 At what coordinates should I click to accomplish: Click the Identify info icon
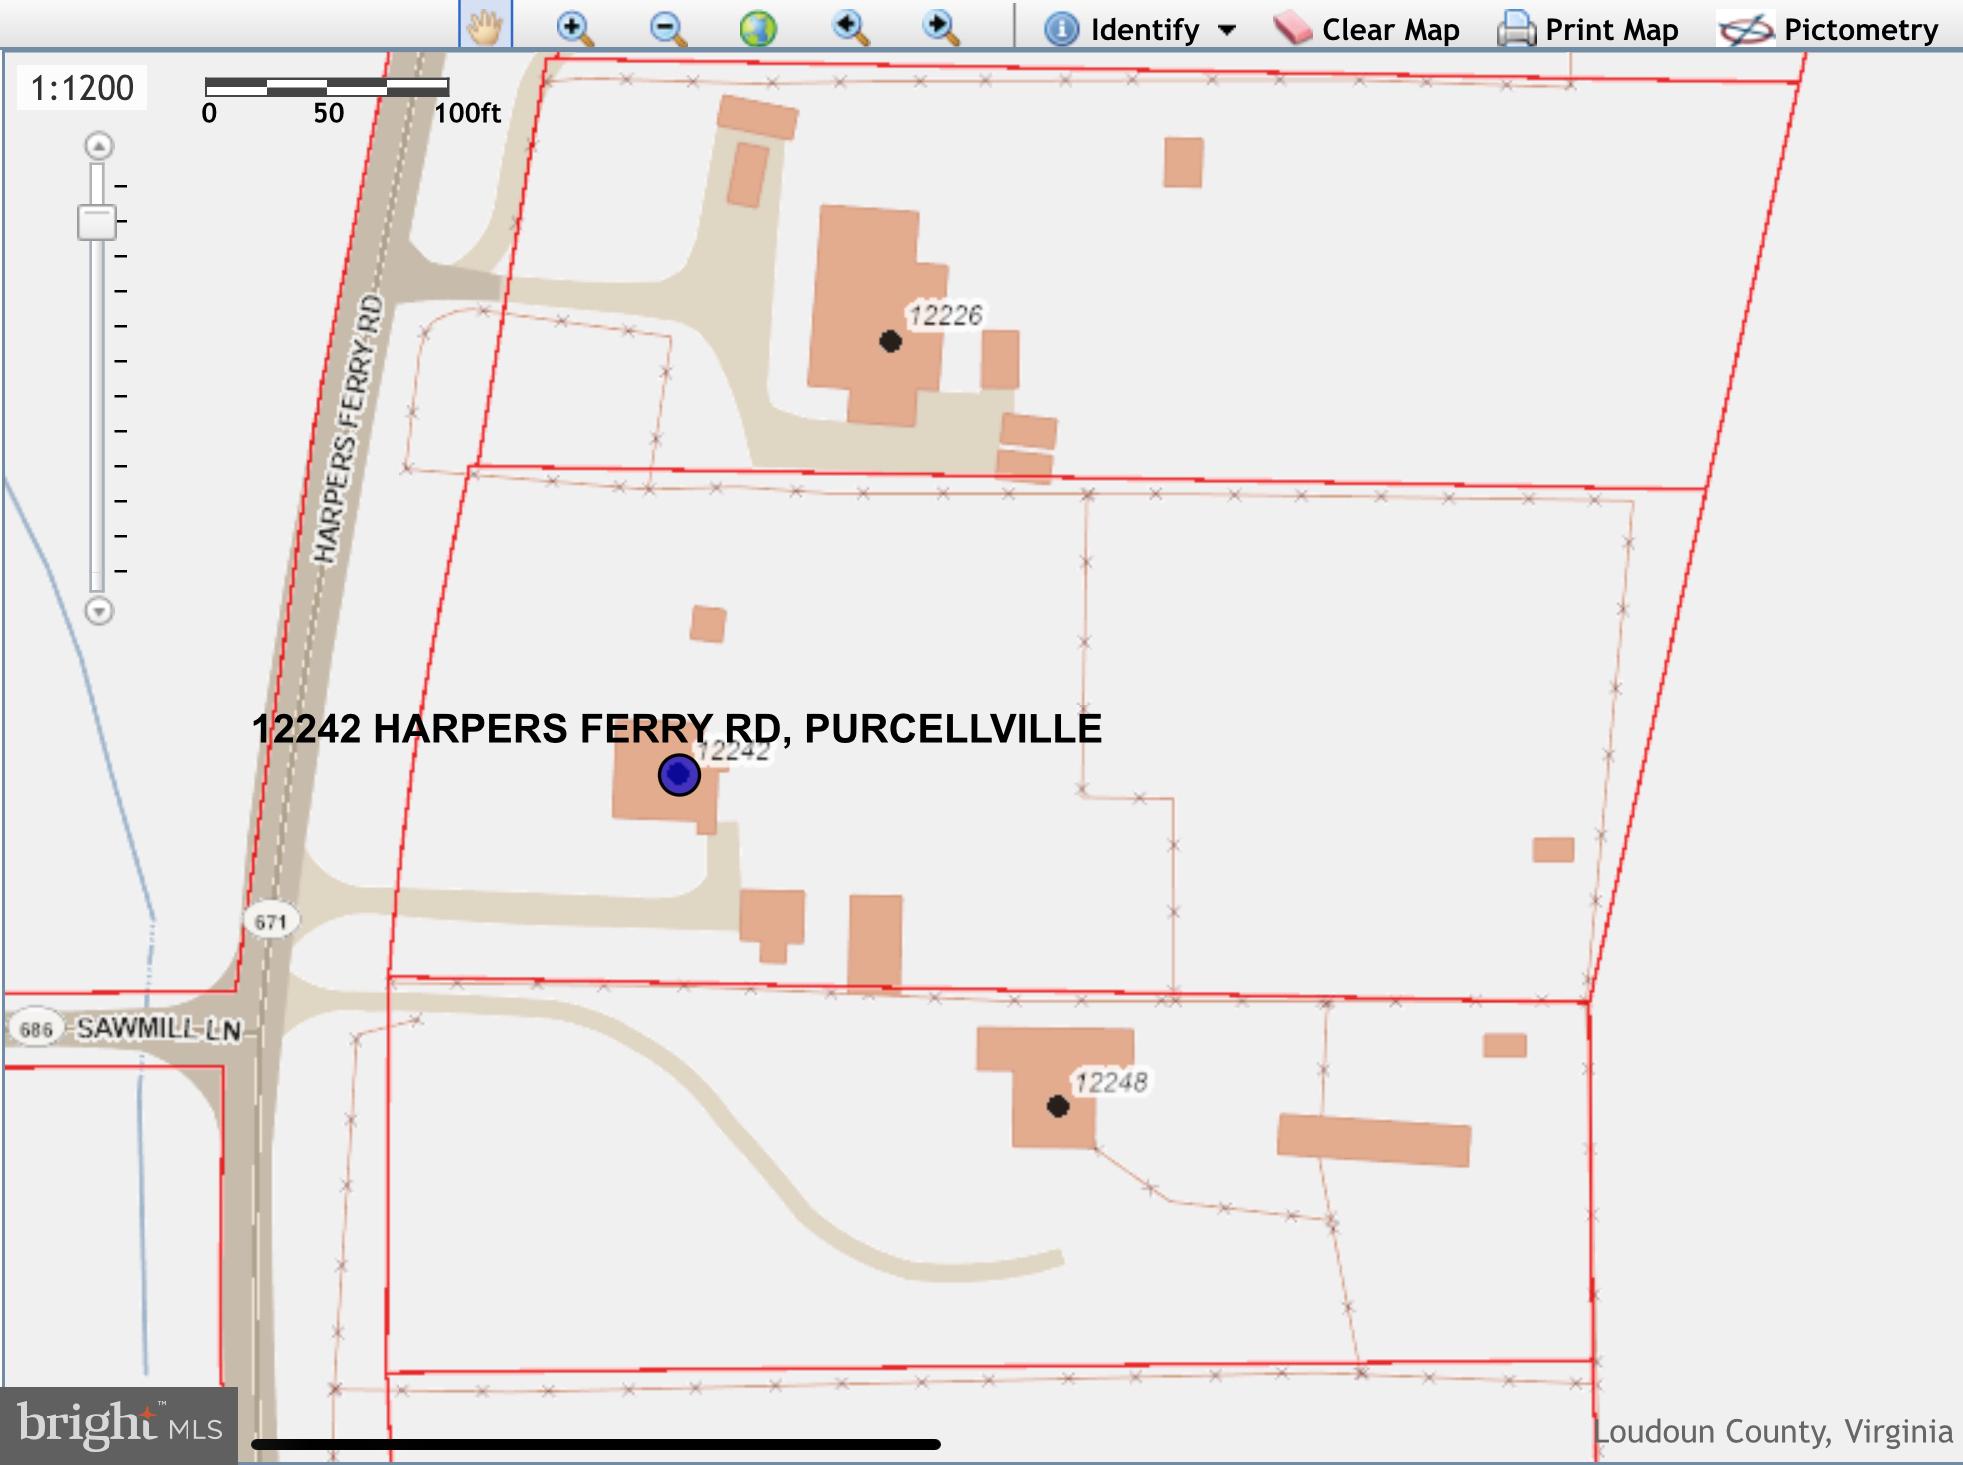click(x=1061, y=29)
